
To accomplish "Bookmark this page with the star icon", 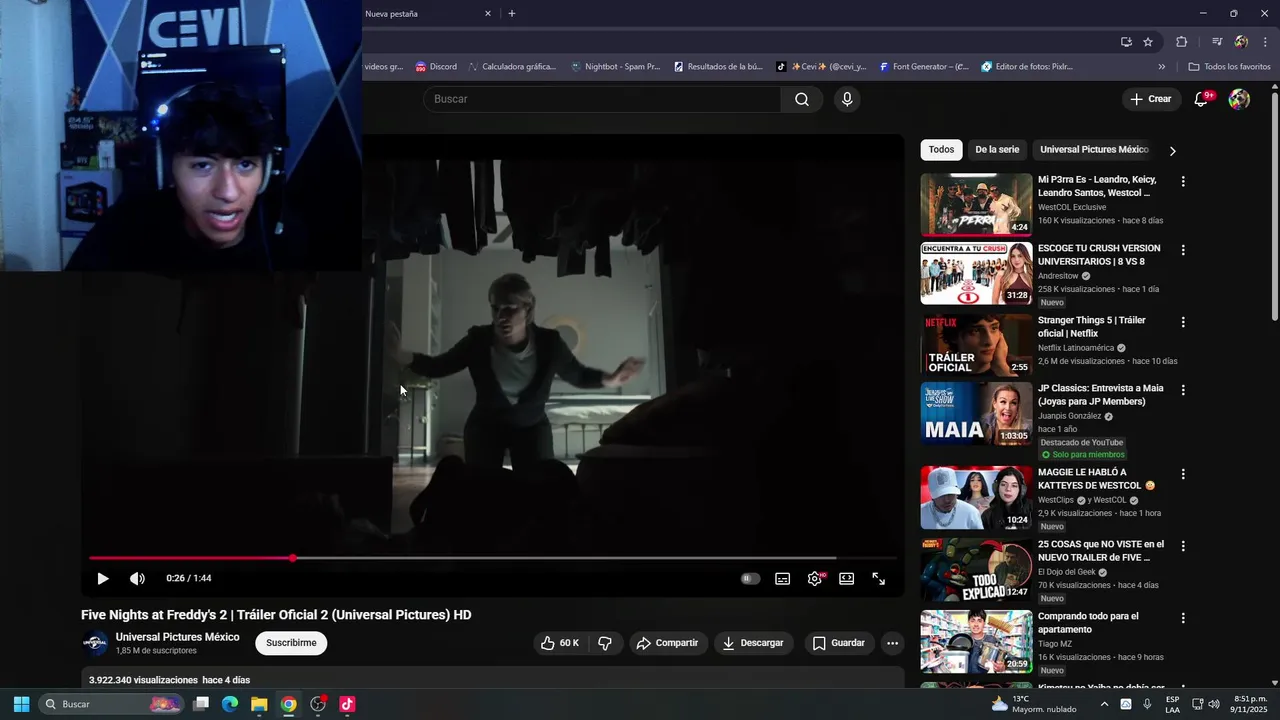I will click(x=1148, y=42).
